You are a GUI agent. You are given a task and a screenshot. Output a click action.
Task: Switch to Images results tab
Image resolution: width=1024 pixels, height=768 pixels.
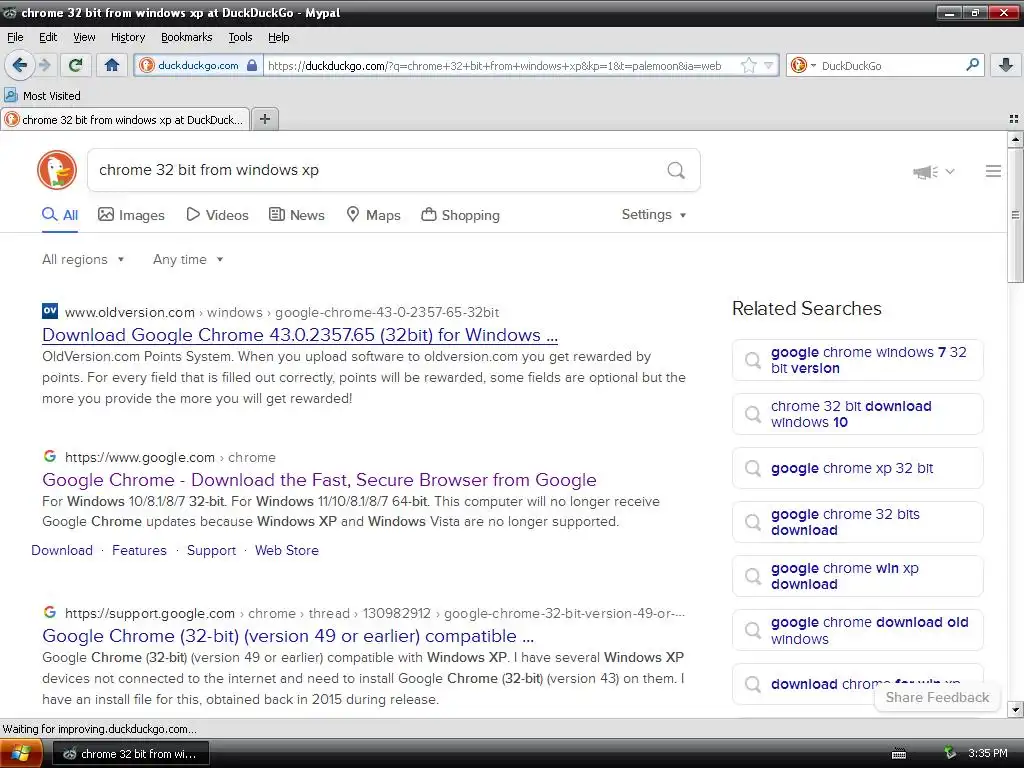[131, 215]
